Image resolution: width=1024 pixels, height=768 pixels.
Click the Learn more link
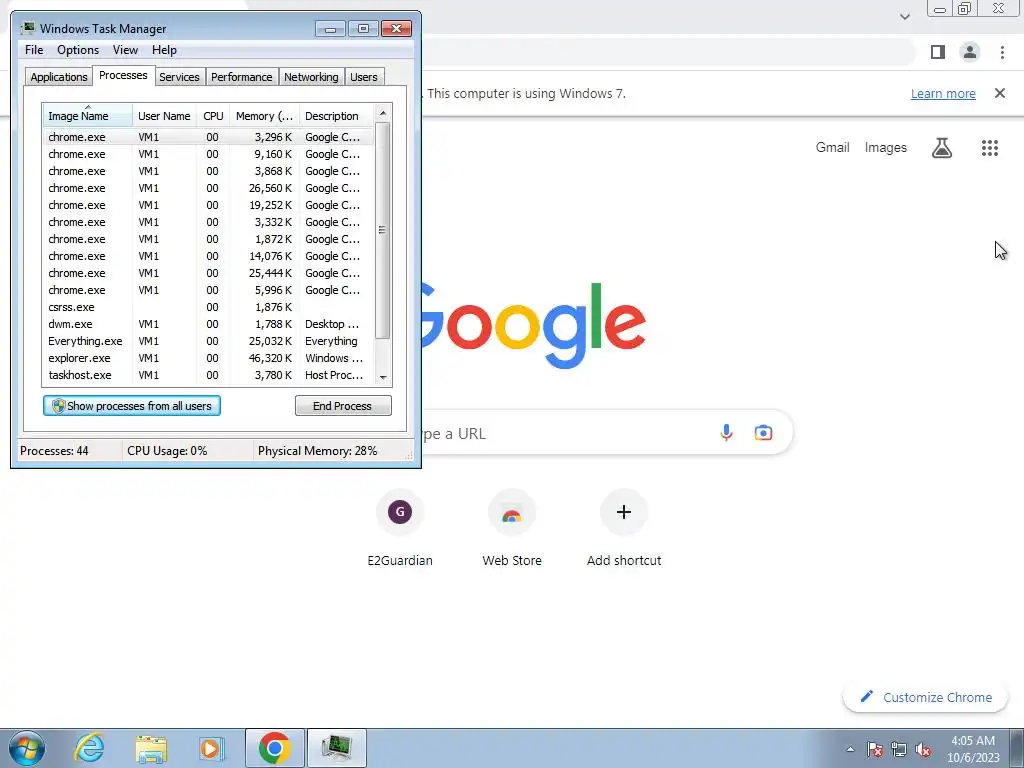click(x=943, y=93)
